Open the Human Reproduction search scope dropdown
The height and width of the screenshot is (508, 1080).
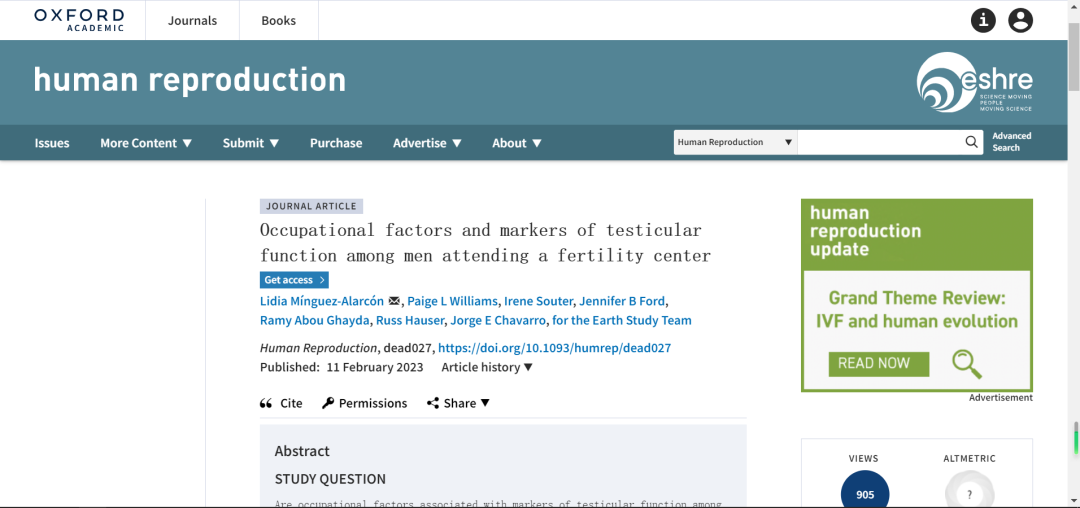point(735,142)
